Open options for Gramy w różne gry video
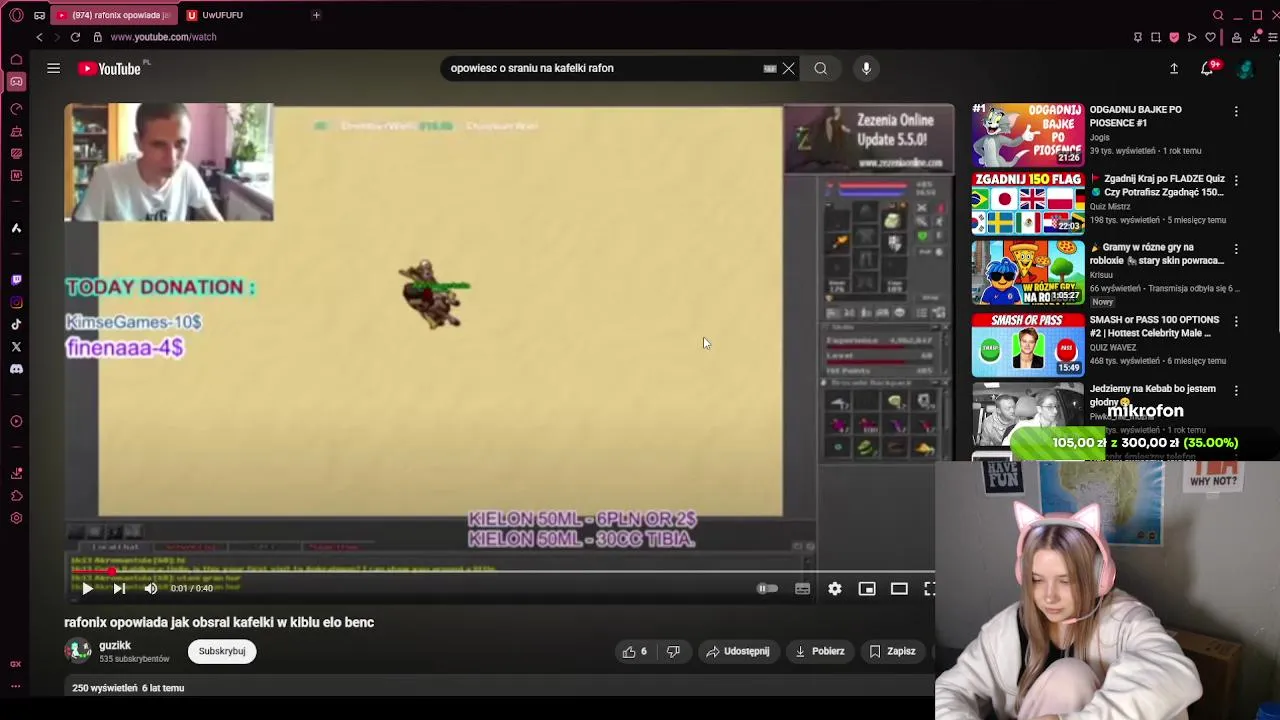 [x=1236, y=249]
